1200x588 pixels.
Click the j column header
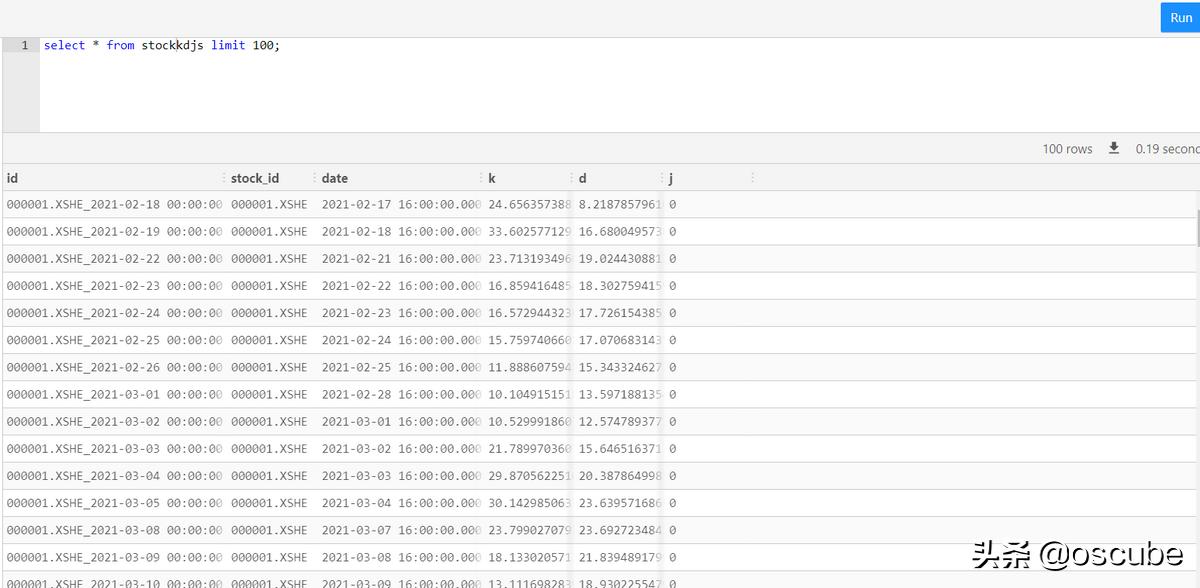pos(671,178)
